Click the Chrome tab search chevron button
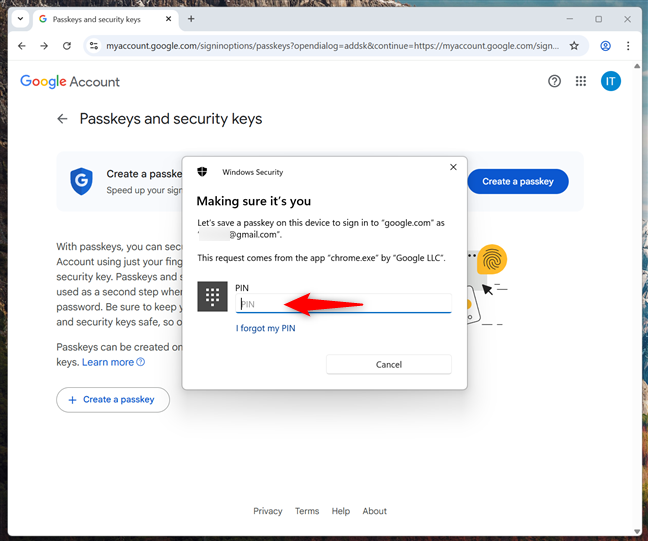 tap(20, 19)
